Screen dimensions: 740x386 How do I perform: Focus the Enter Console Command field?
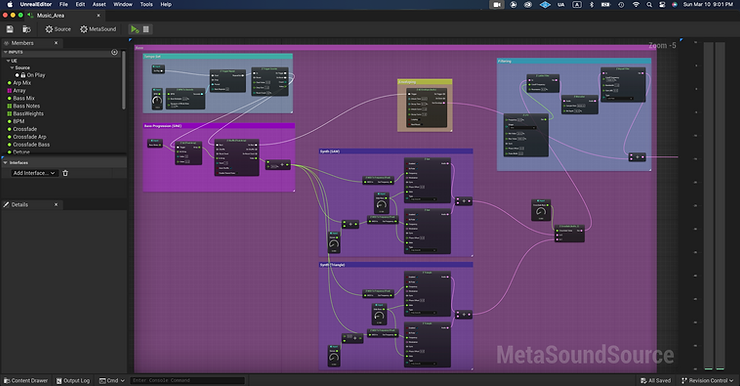pos(187,381)
